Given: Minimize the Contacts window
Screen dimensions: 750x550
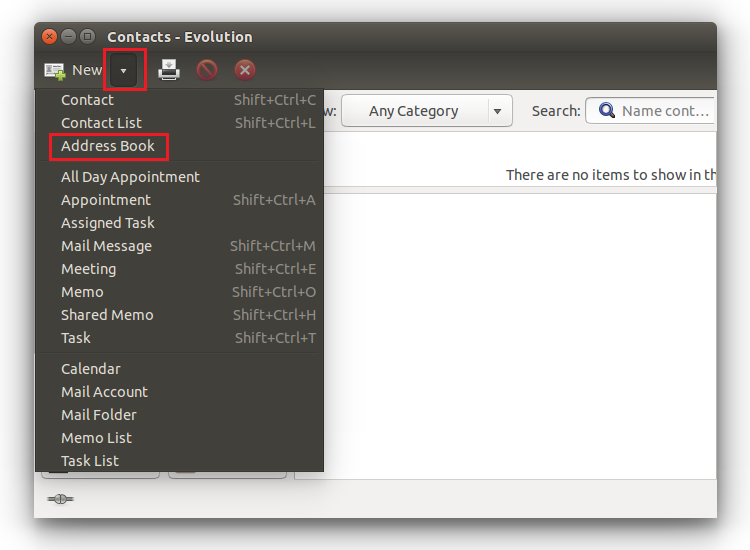Looking at the screenshot, I should (x=68, y=36).
